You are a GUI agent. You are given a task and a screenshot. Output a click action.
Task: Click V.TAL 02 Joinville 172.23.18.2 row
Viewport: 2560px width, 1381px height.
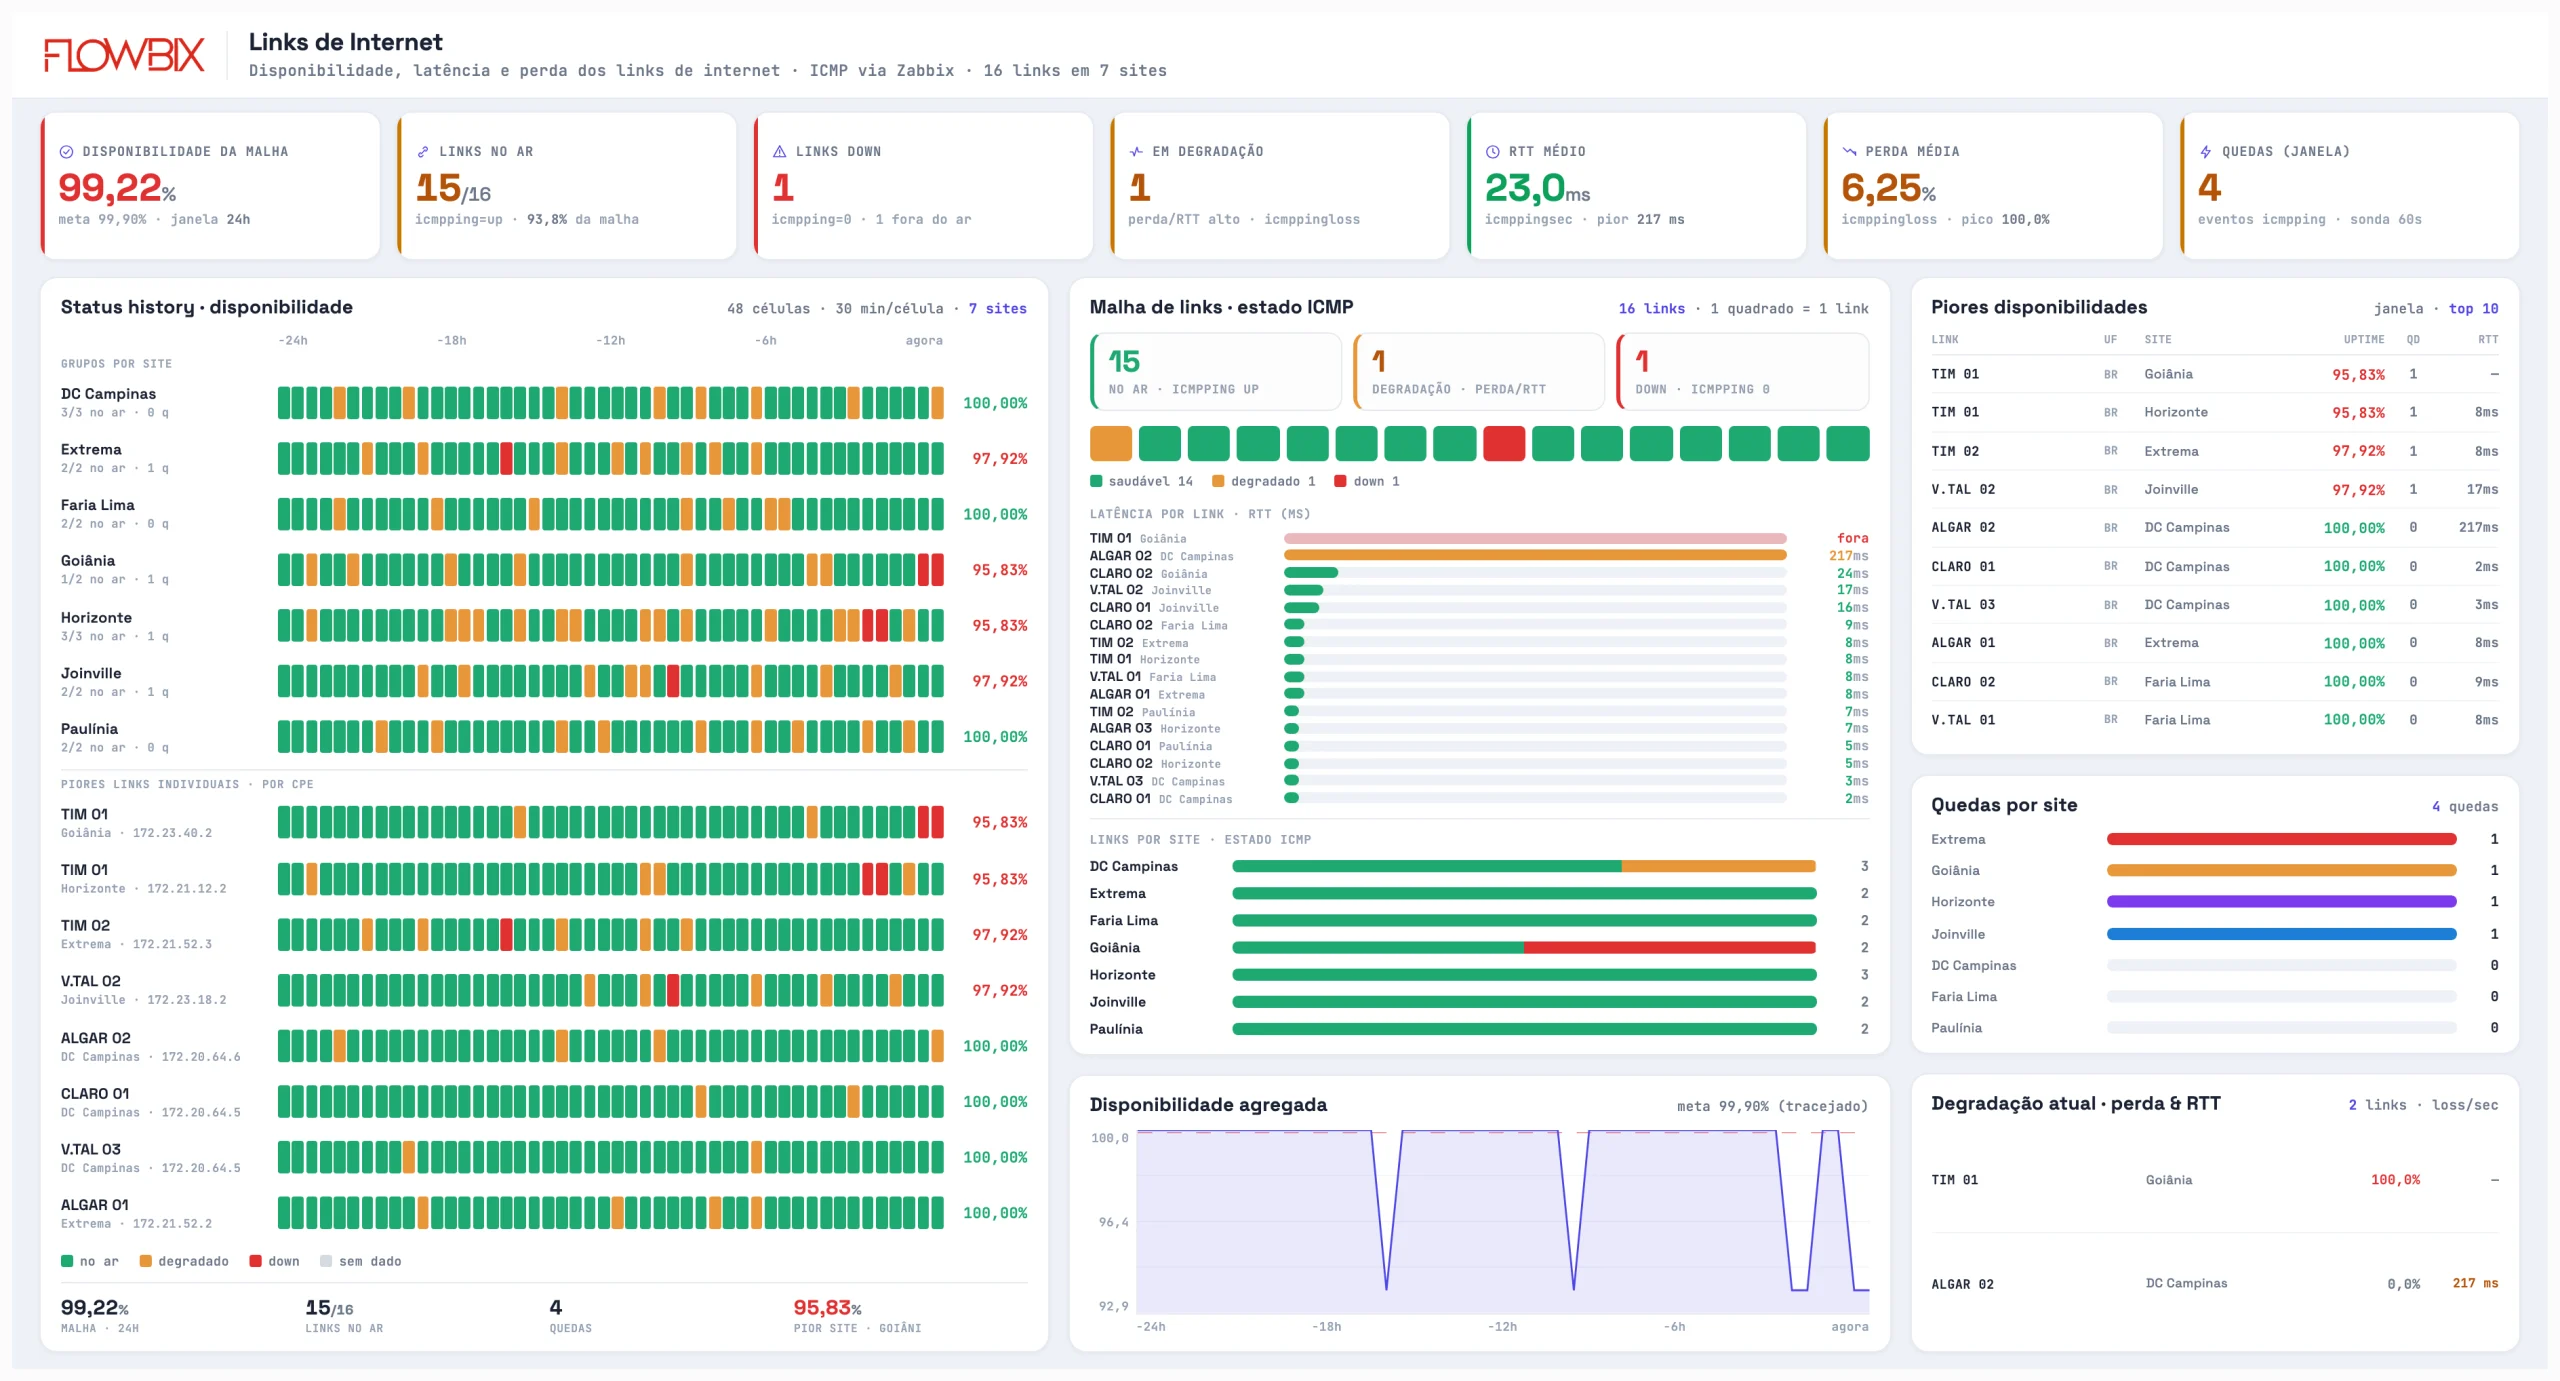pos(544,990)
